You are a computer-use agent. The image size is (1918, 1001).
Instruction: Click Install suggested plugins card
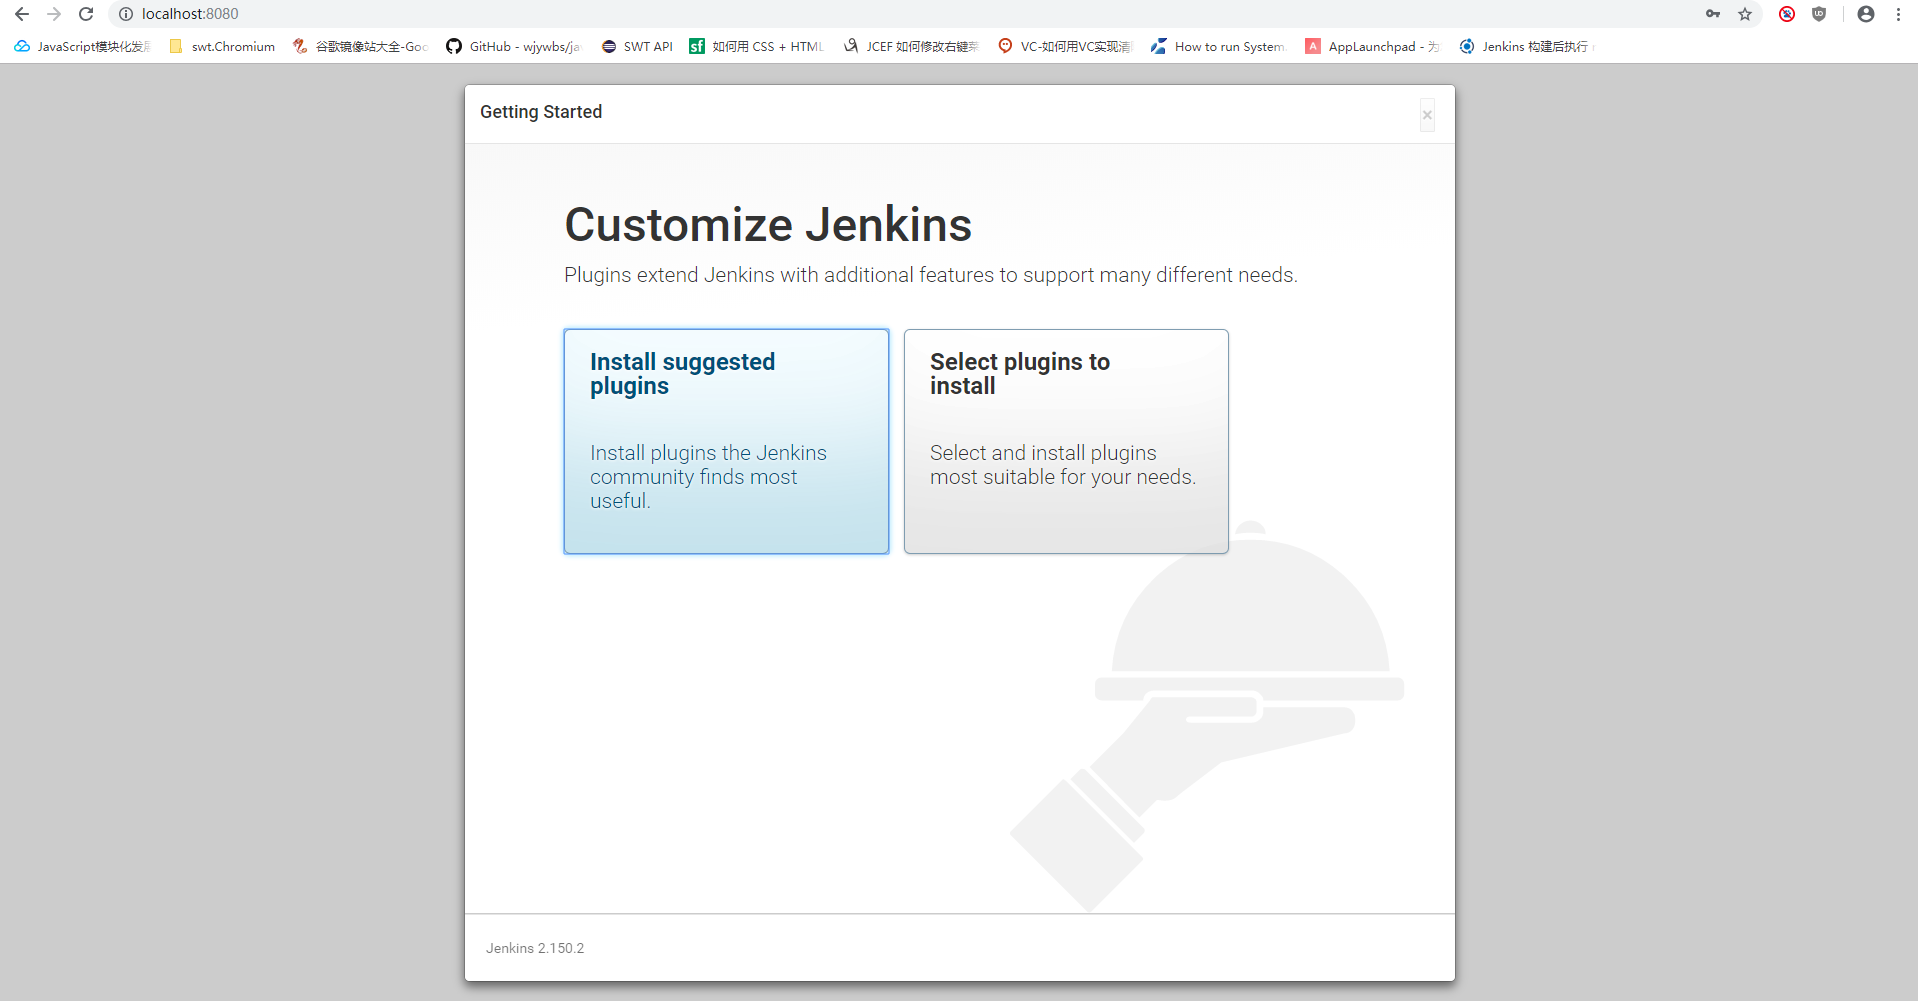click(x=726, y=441)
